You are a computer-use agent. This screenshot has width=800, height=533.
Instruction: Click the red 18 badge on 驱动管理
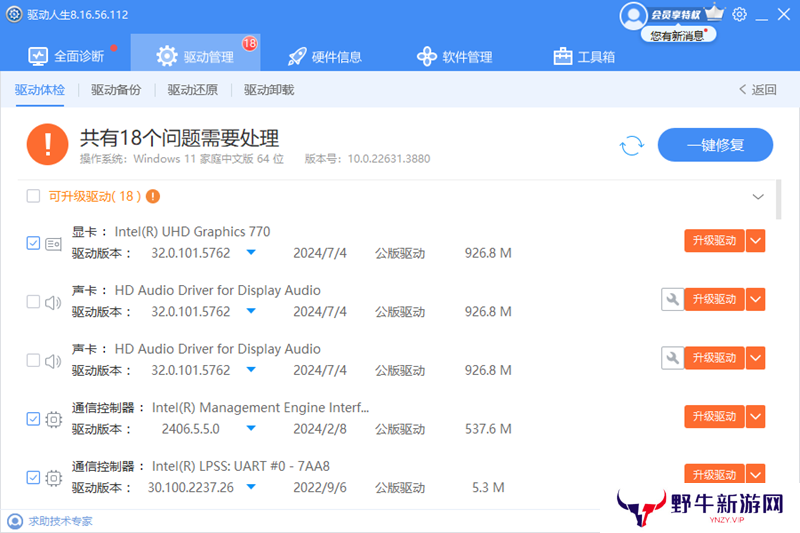pos(249,44)
